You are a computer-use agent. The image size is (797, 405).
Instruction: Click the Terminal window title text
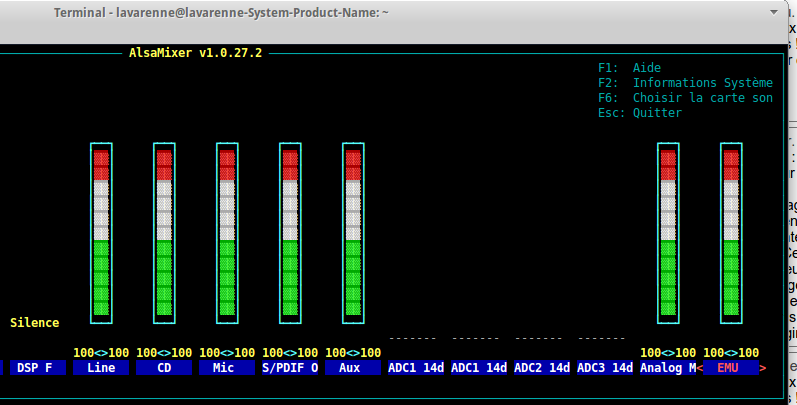(221, 13)
